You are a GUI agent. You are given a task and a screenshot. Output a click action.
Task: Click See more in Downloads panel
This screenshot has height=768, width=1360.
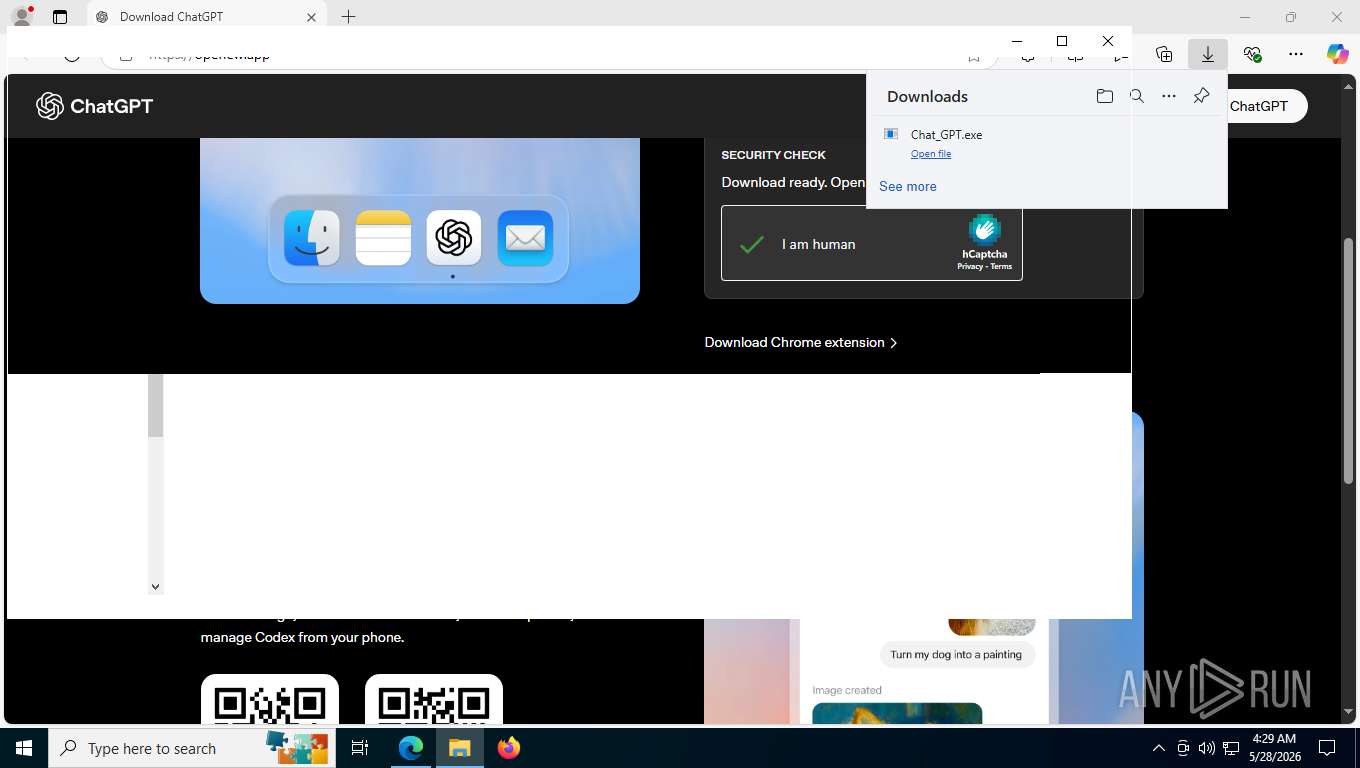(x=908, y=186)
